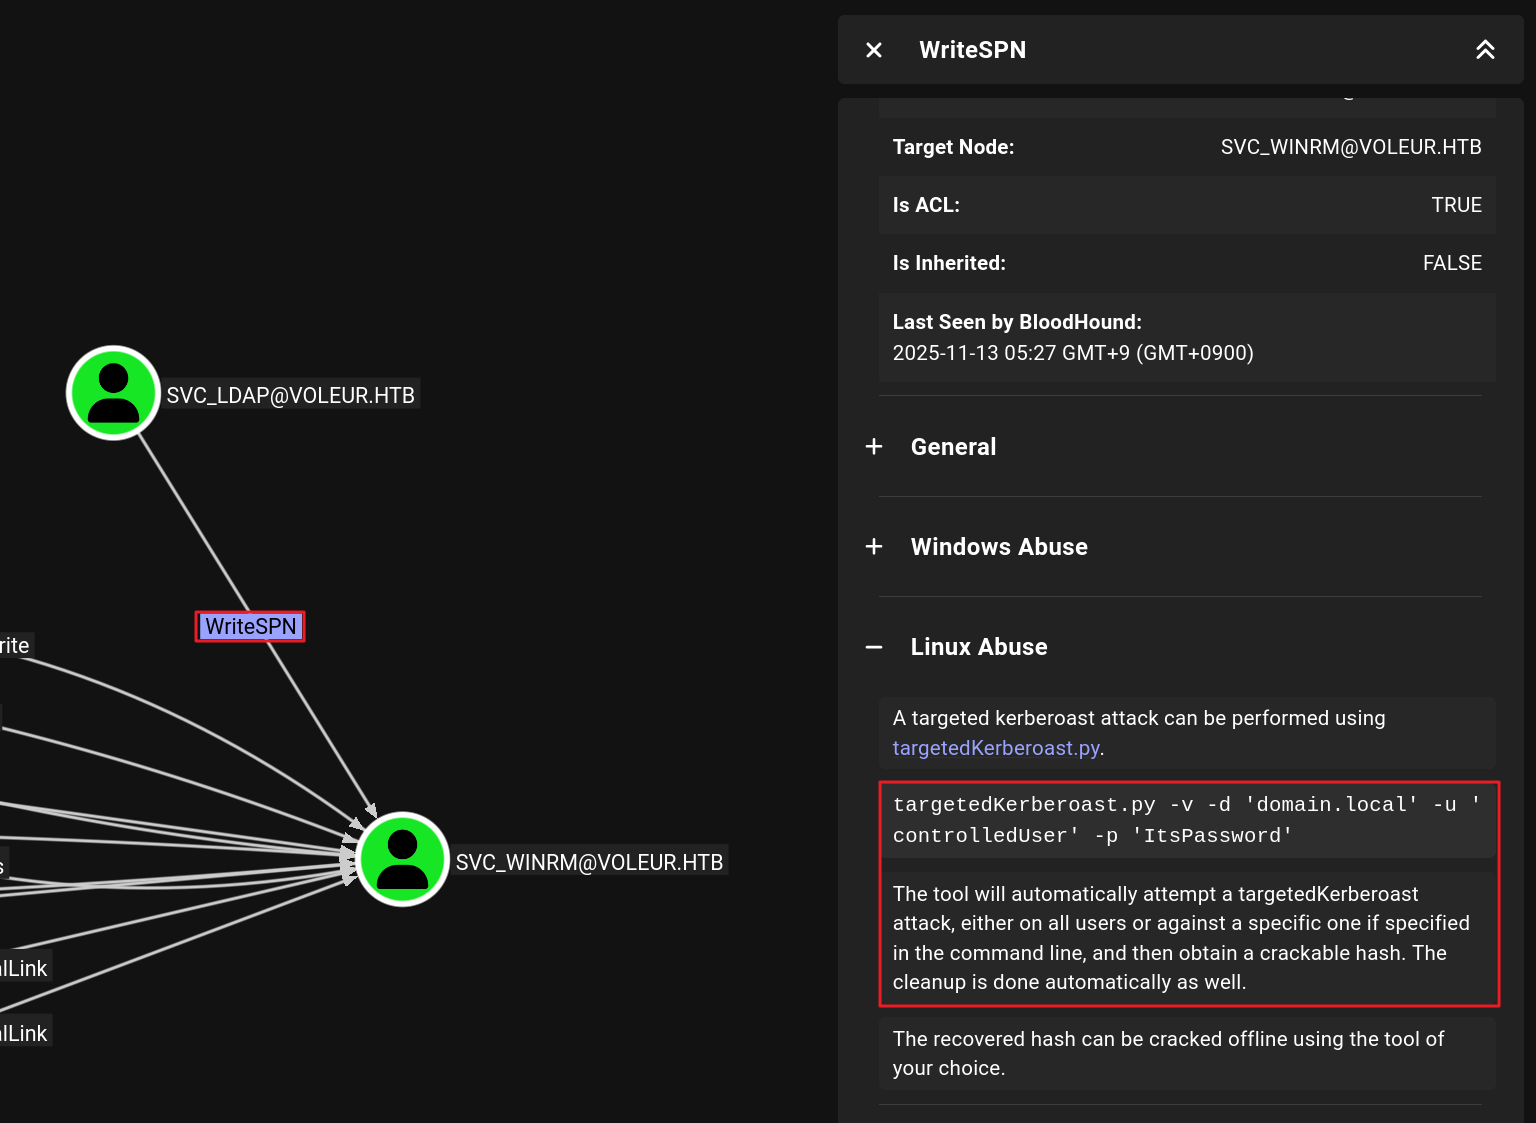Image resolution: width=1536 pixels, height=1123 pixels.
Task: Collapse all sections with double chevron icon
Action: click(x=1485, y=50)
